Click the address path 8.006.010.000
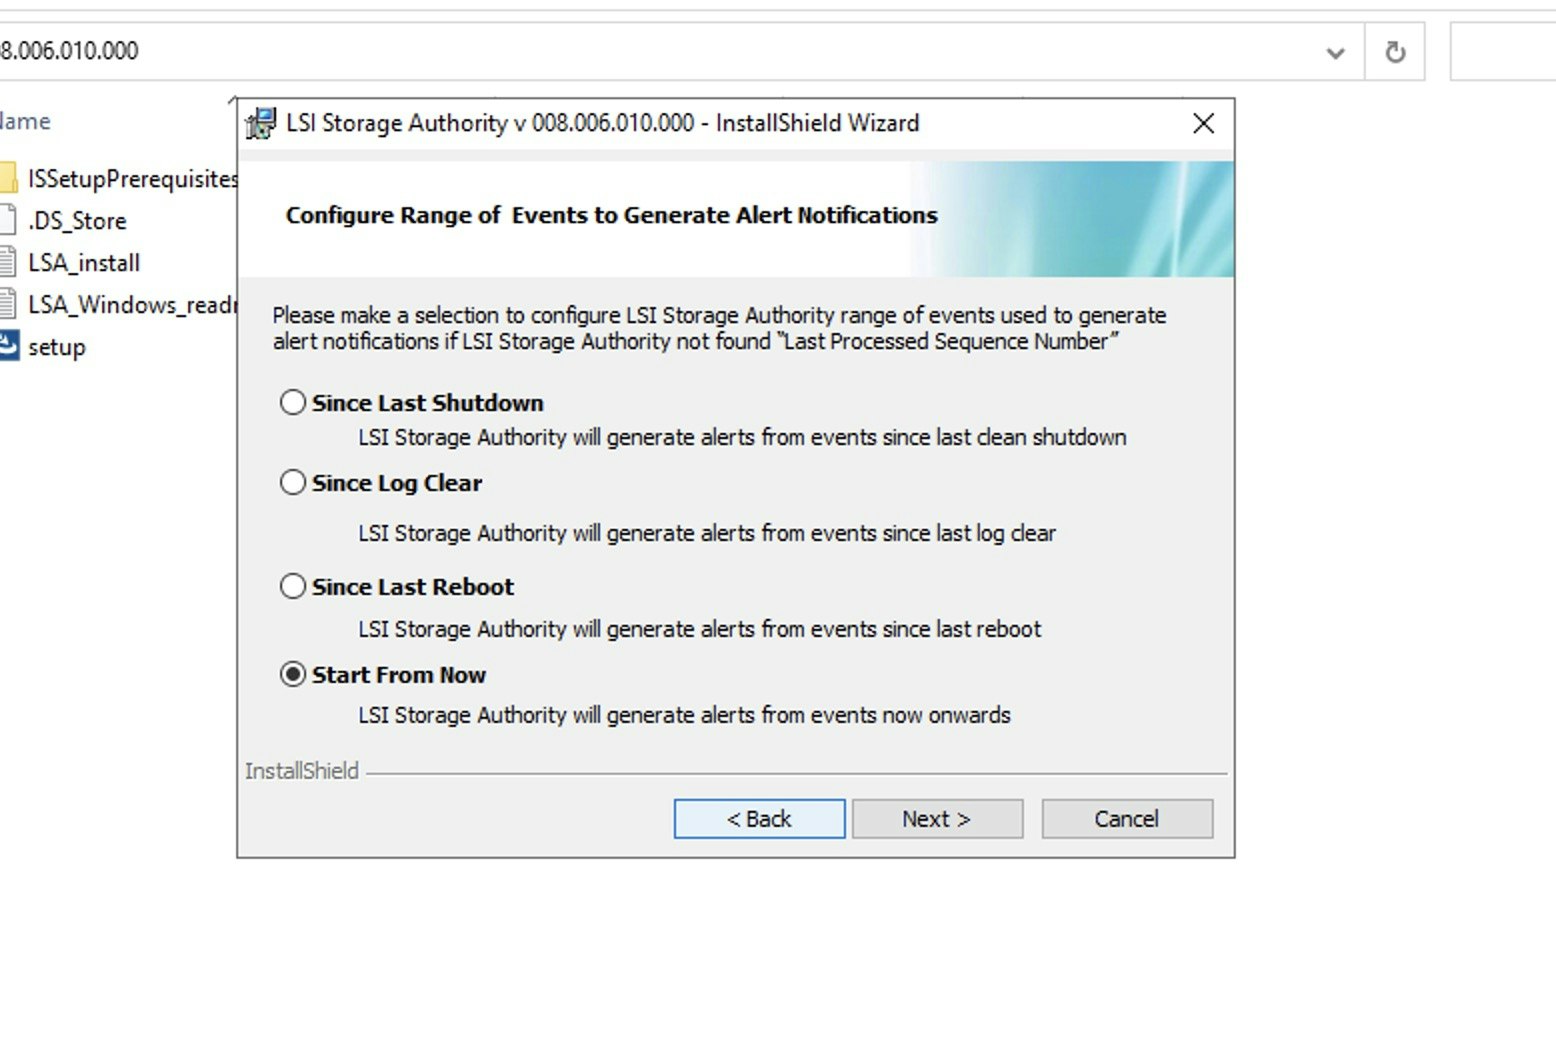The height and width of the screenshot is (1044, 1556). [69, 51]
